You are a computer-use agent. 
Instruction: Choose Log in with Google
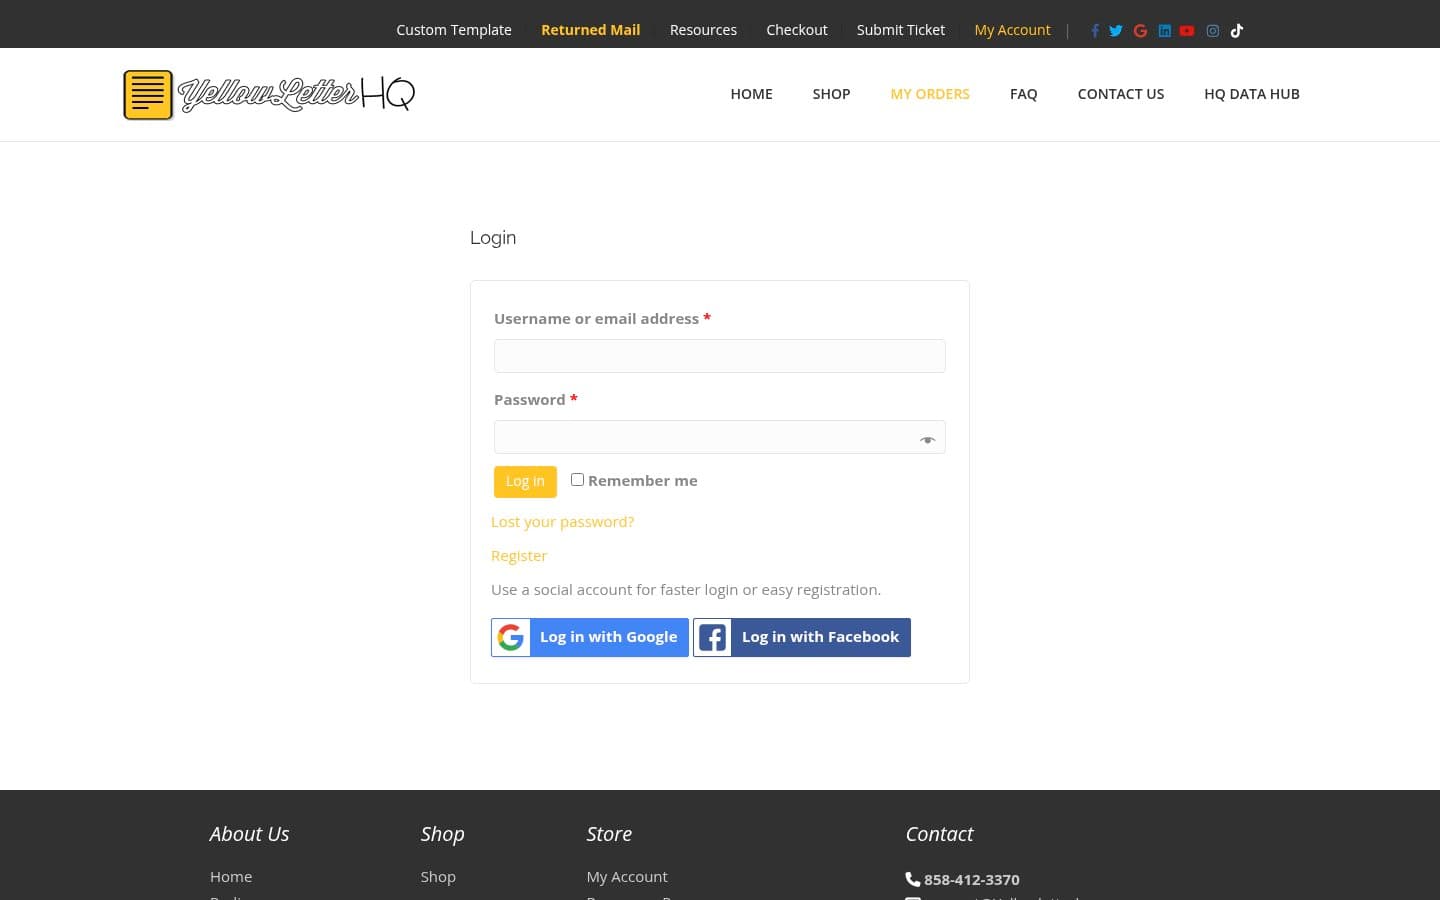590,637
